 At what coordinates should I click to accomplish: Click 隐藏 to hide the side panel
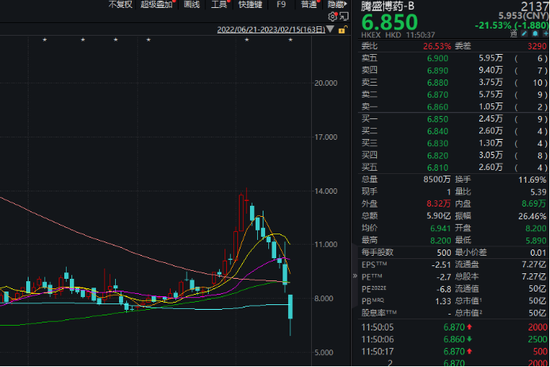click(x=336, y=4)
